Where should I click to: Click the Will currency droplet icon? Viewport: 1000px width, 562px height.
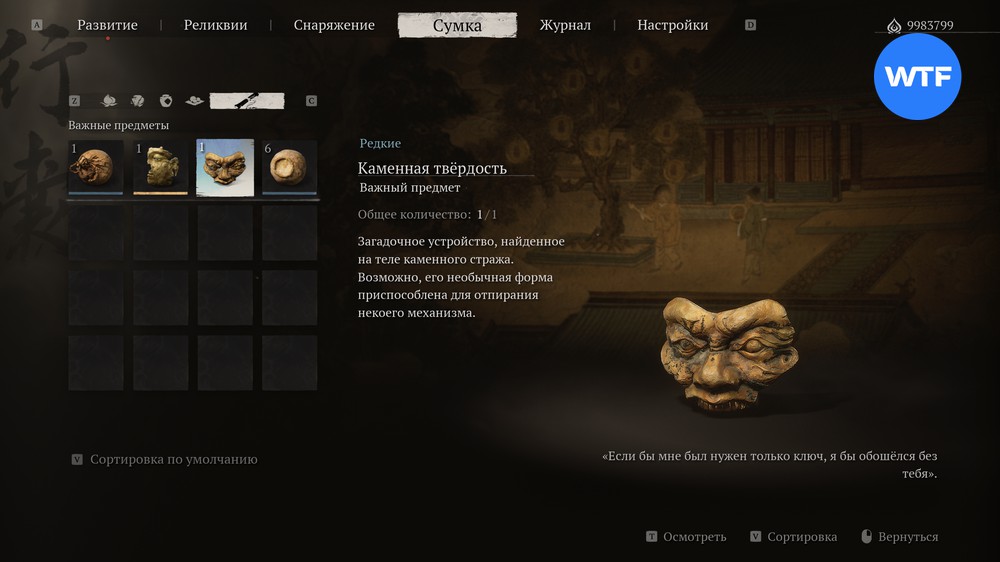[894, 26]
